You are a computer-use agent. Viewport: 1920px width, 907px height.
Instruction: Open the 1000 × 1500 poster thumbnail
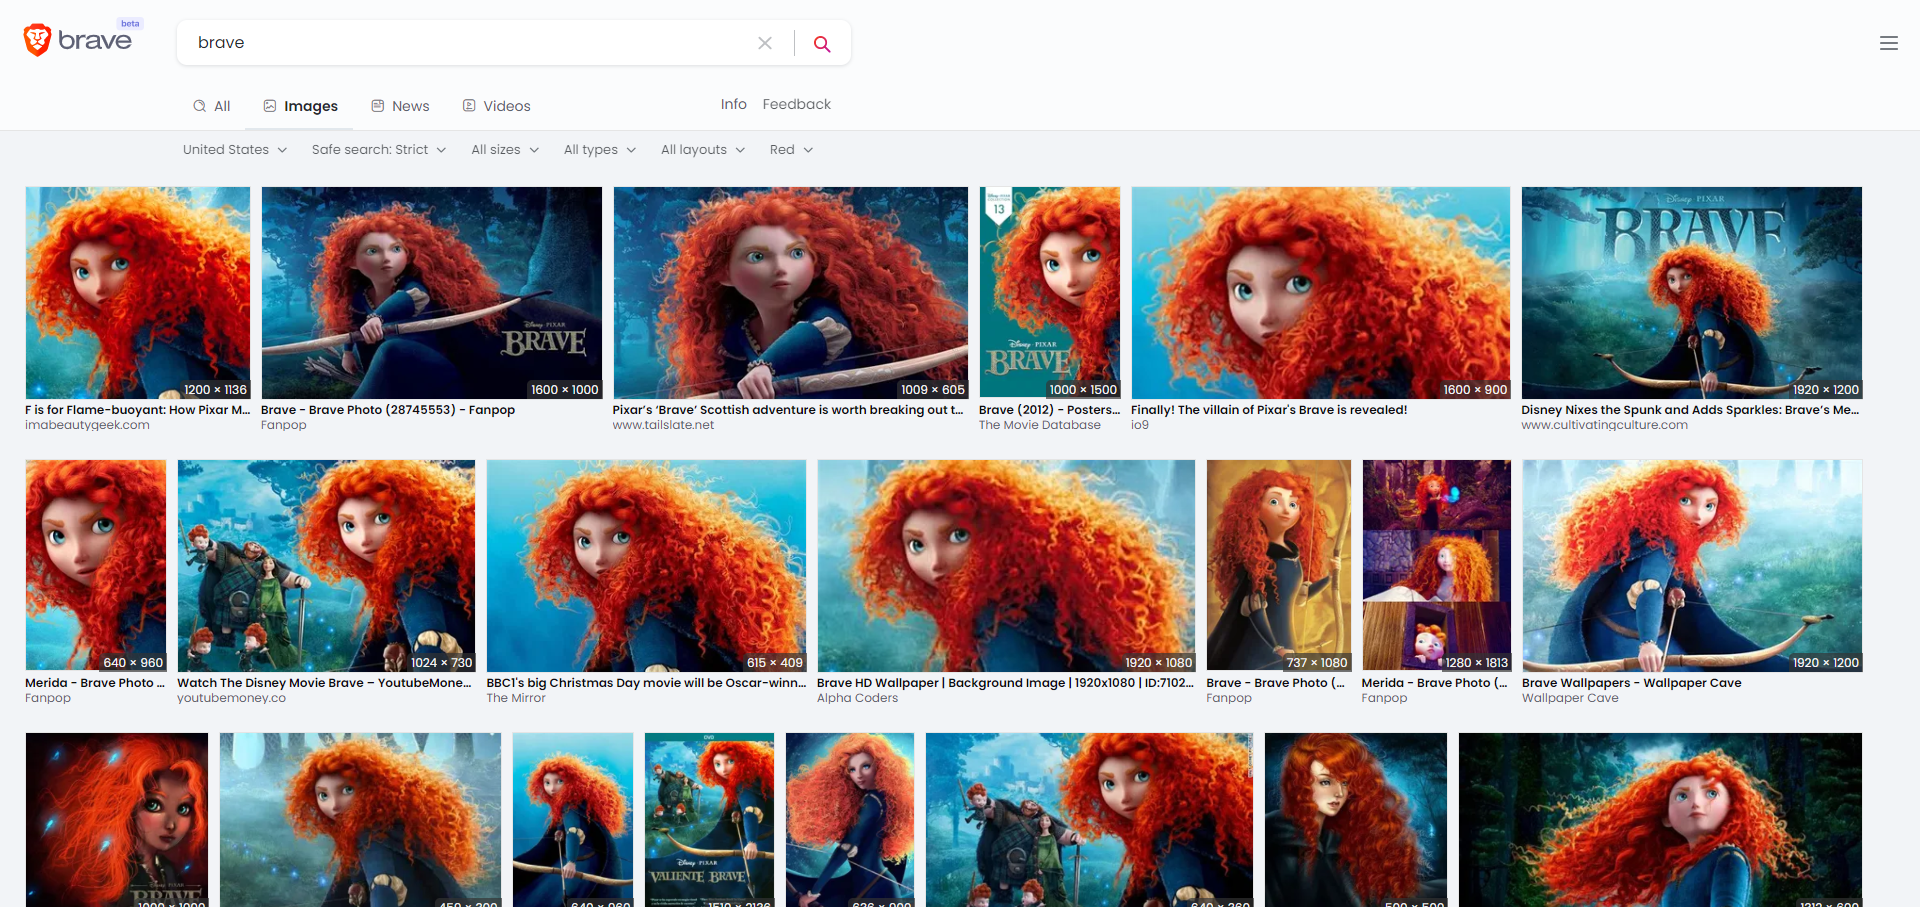(x=1050, y=293)
